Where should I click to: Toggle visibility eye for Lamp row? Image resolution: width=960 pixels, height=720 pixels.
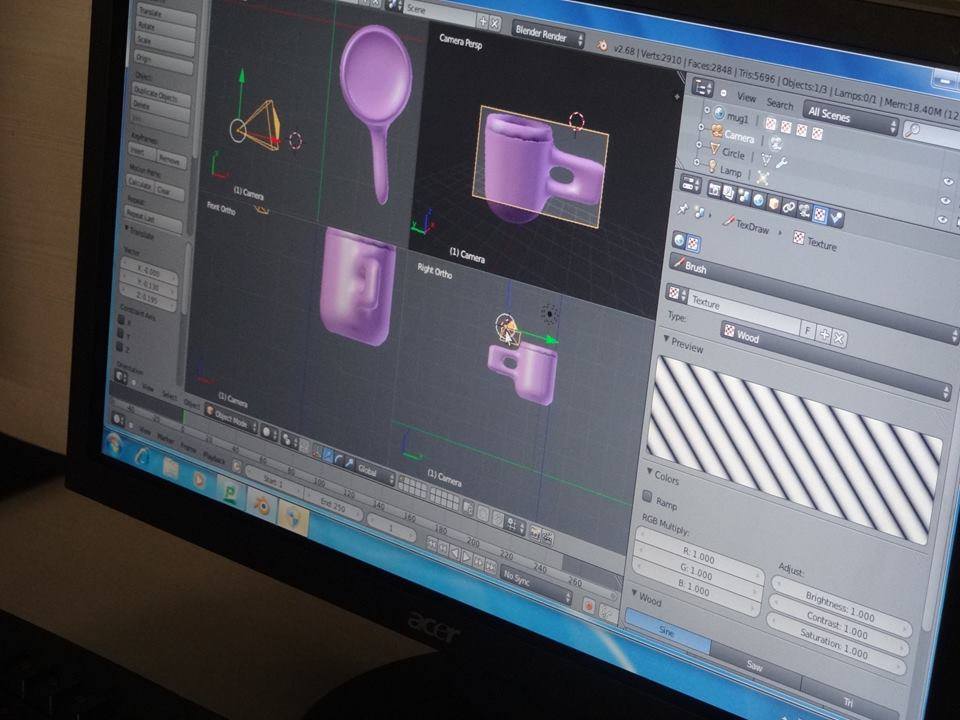[x=944, y=220]
